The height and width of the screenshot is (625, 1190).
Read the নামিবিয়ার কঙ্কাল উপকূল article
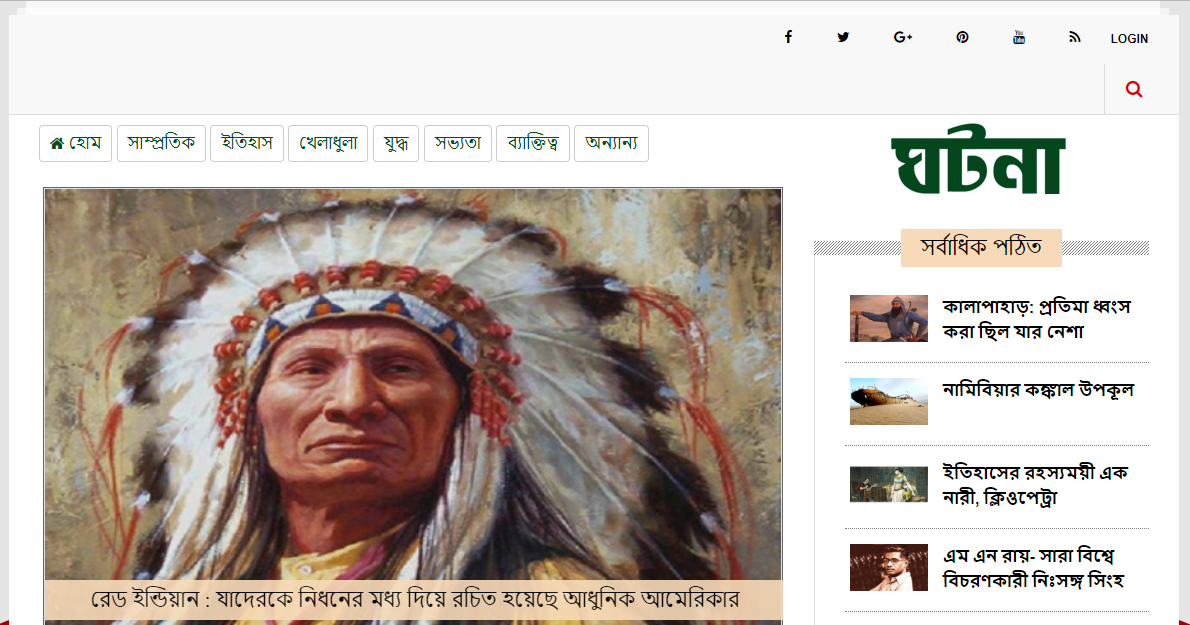[x=1038, y=391]
